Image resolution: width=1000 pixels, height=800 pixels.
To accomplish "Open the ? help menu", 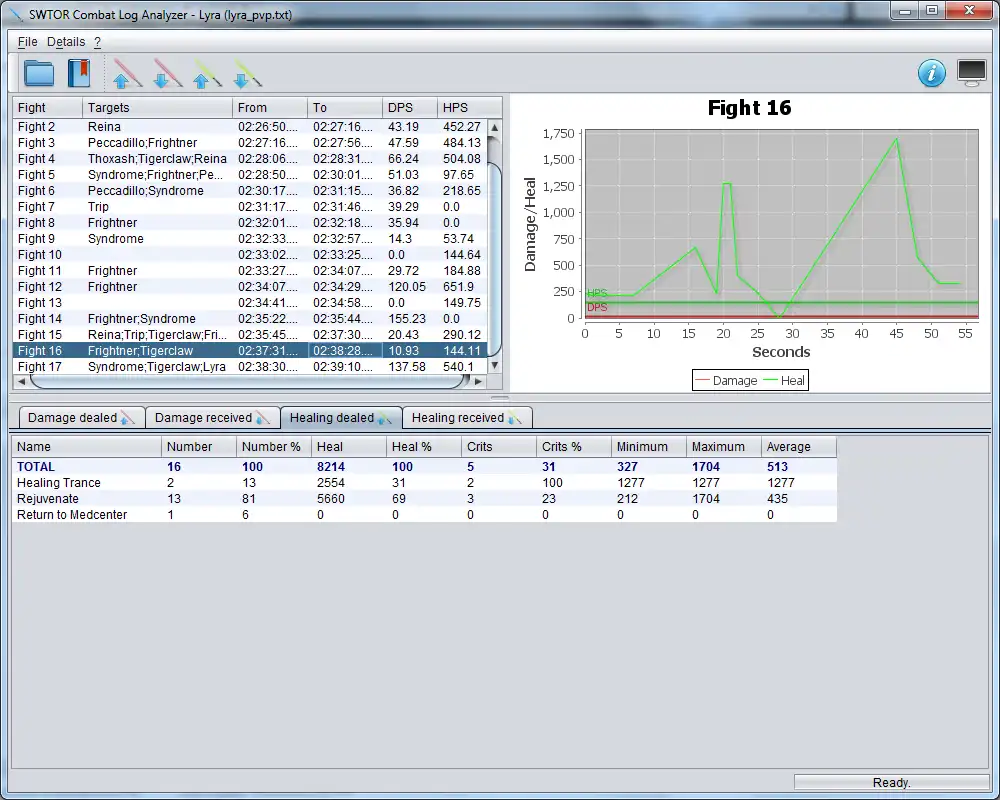I will (x=98, y=42).
